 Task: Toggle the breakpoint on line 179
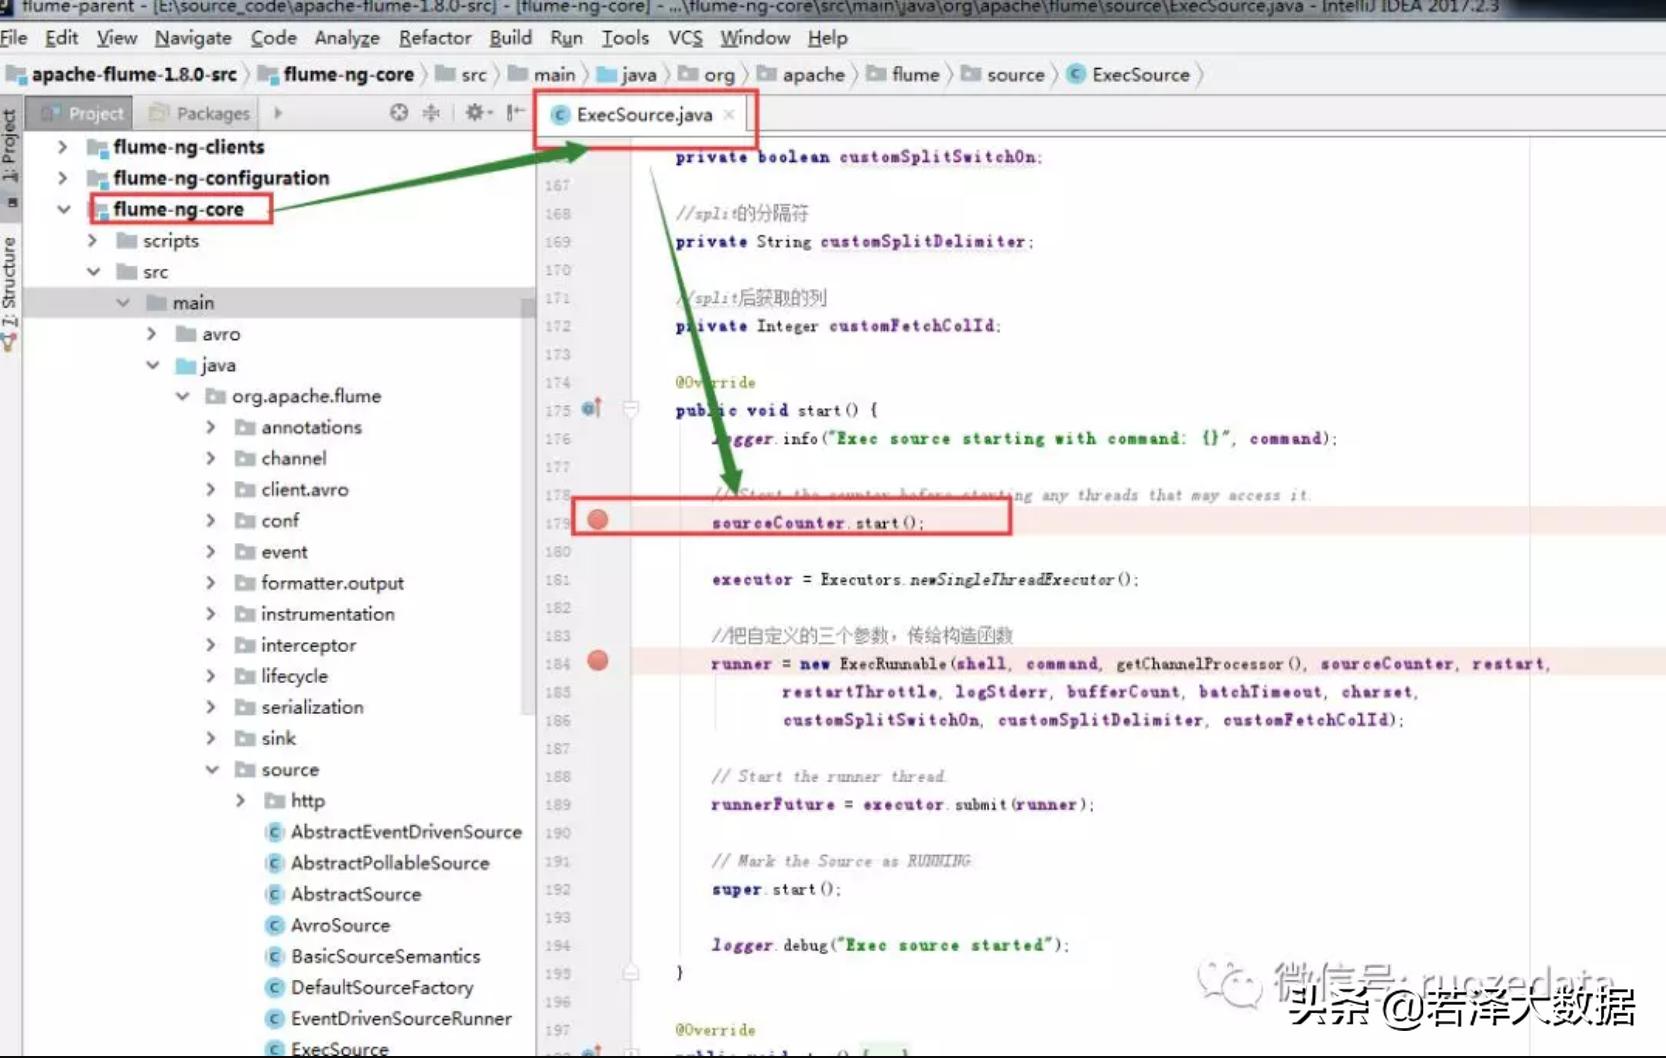pos(598,520)
